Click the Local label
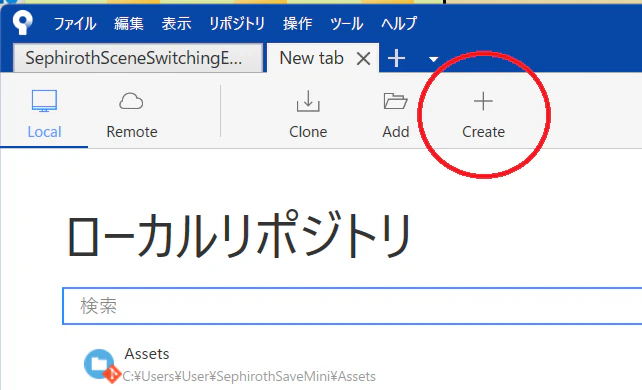 point(44,132)
